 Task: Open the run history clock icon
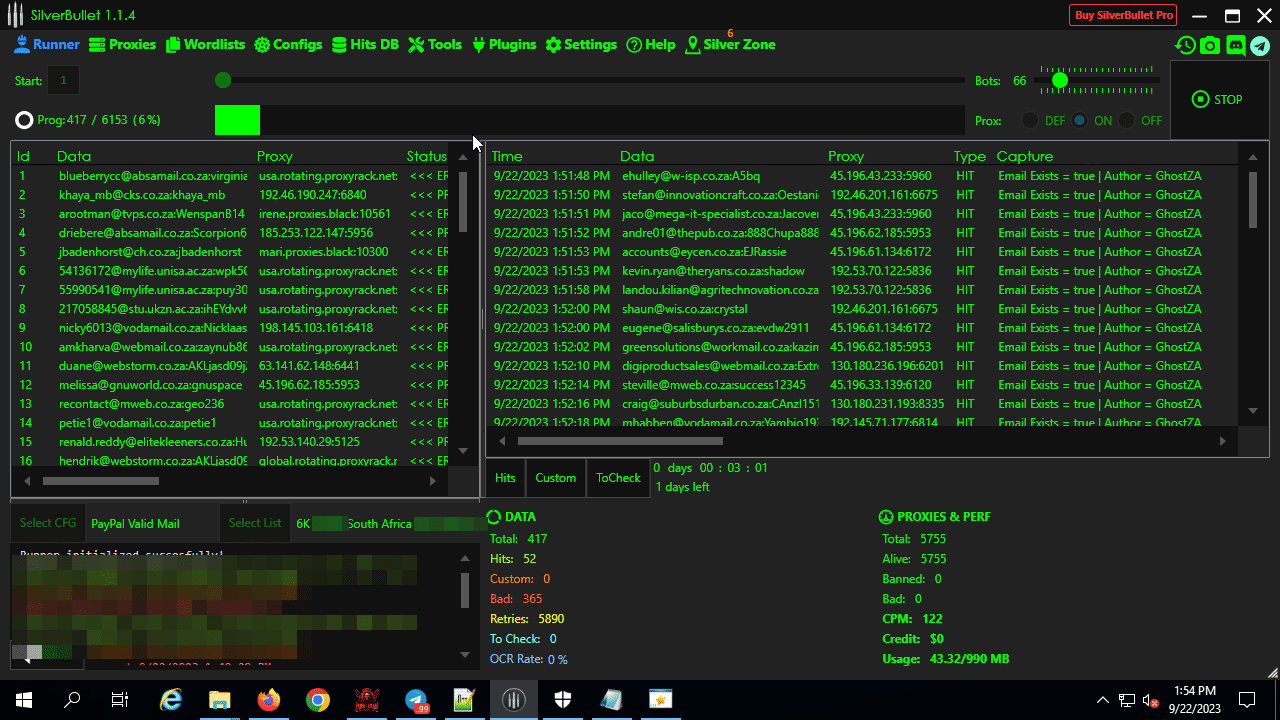point(1185,45)
